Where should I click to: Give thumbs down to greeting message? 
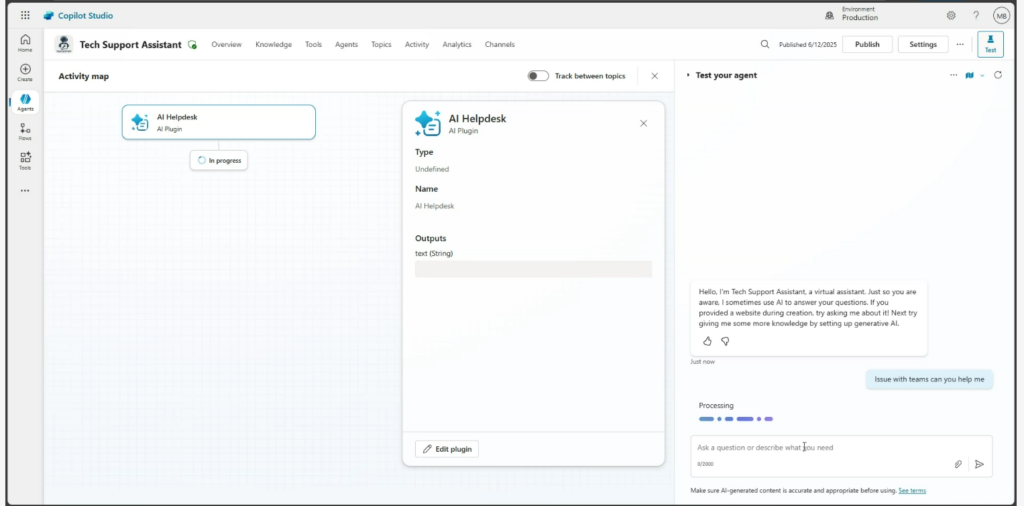pyautogui.click(x=725, y=341)
